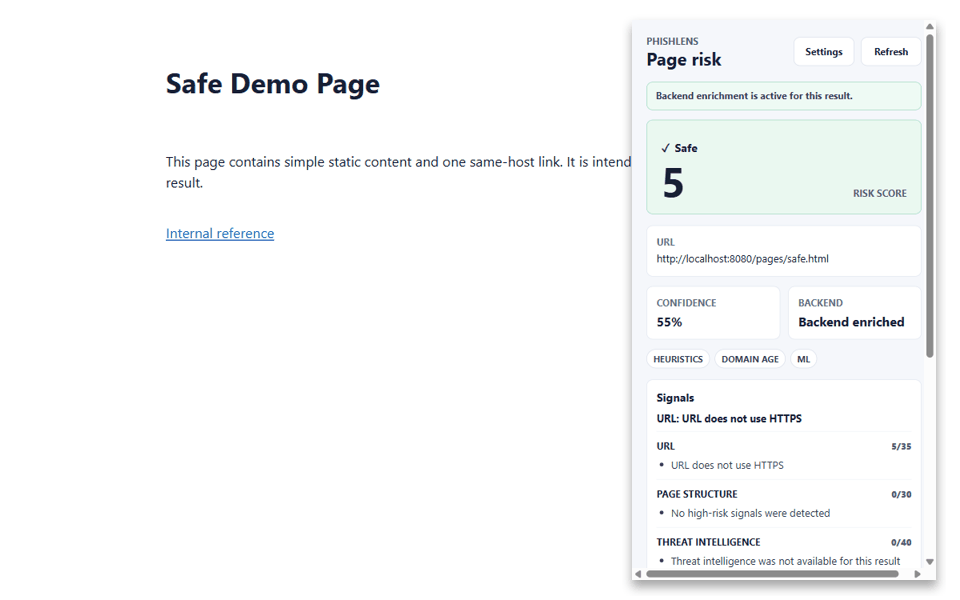Click the risk score number 5
The image size is (960, 600).
coord(673,183)
